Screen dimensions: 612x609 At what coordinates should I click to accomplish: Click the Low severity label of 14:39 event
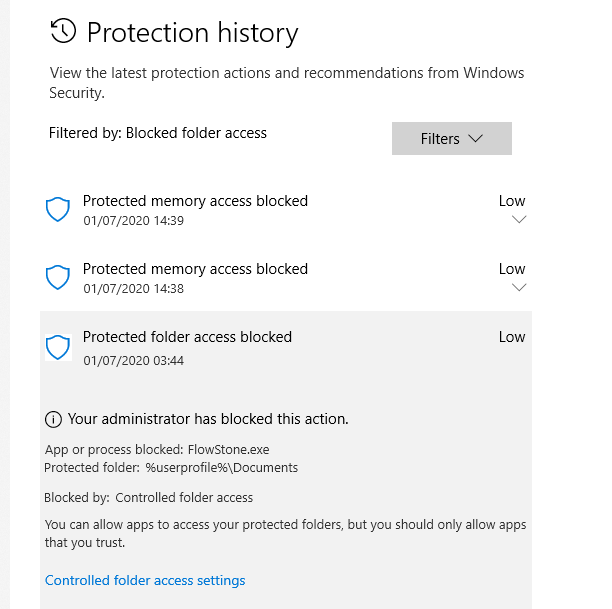pos(512,201)
